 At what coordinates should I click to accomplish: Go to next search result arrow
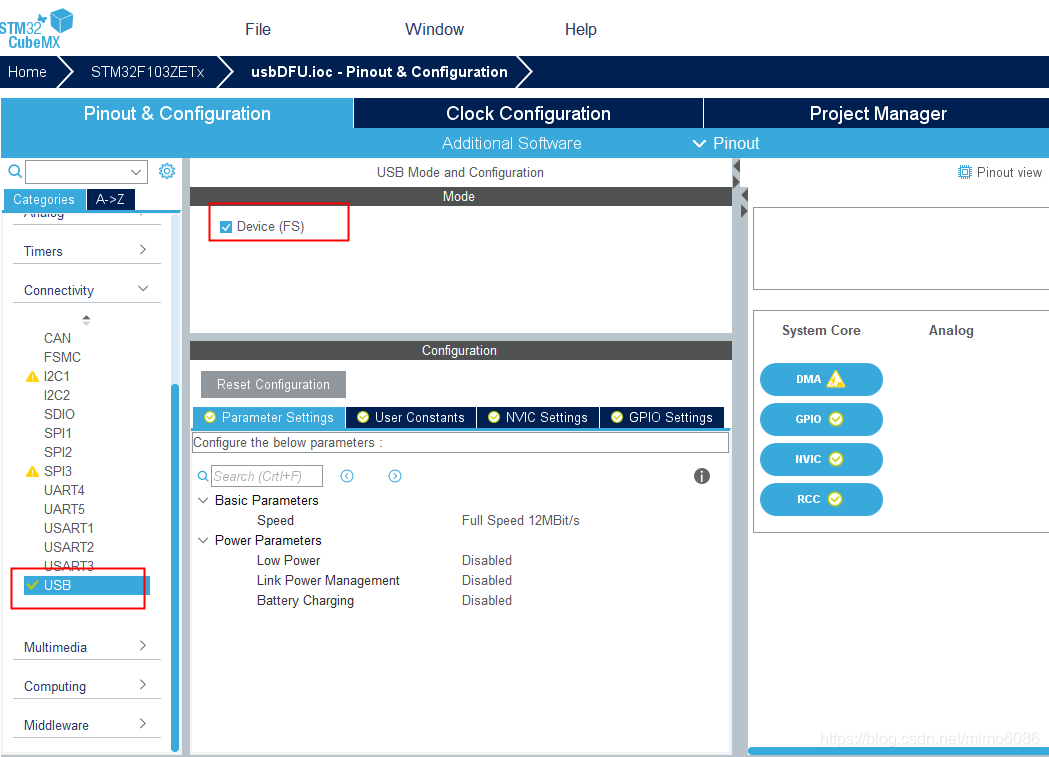pyautogui.click(x=395, y=476)
